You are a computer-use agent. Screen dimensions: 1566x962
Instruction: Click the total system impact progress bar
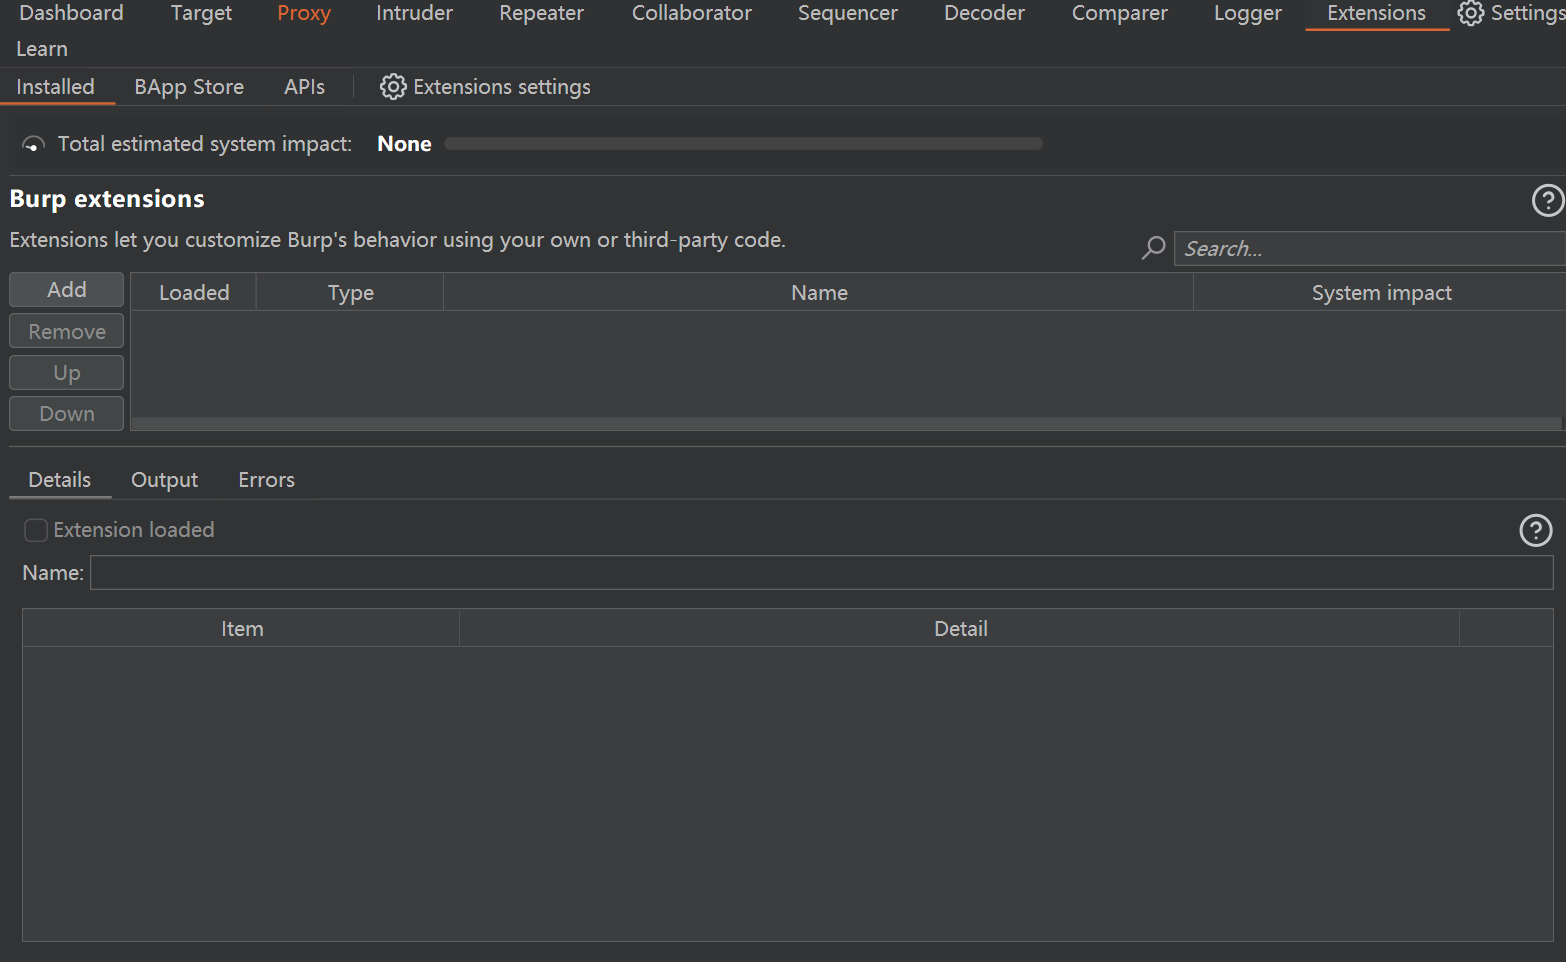743,144
